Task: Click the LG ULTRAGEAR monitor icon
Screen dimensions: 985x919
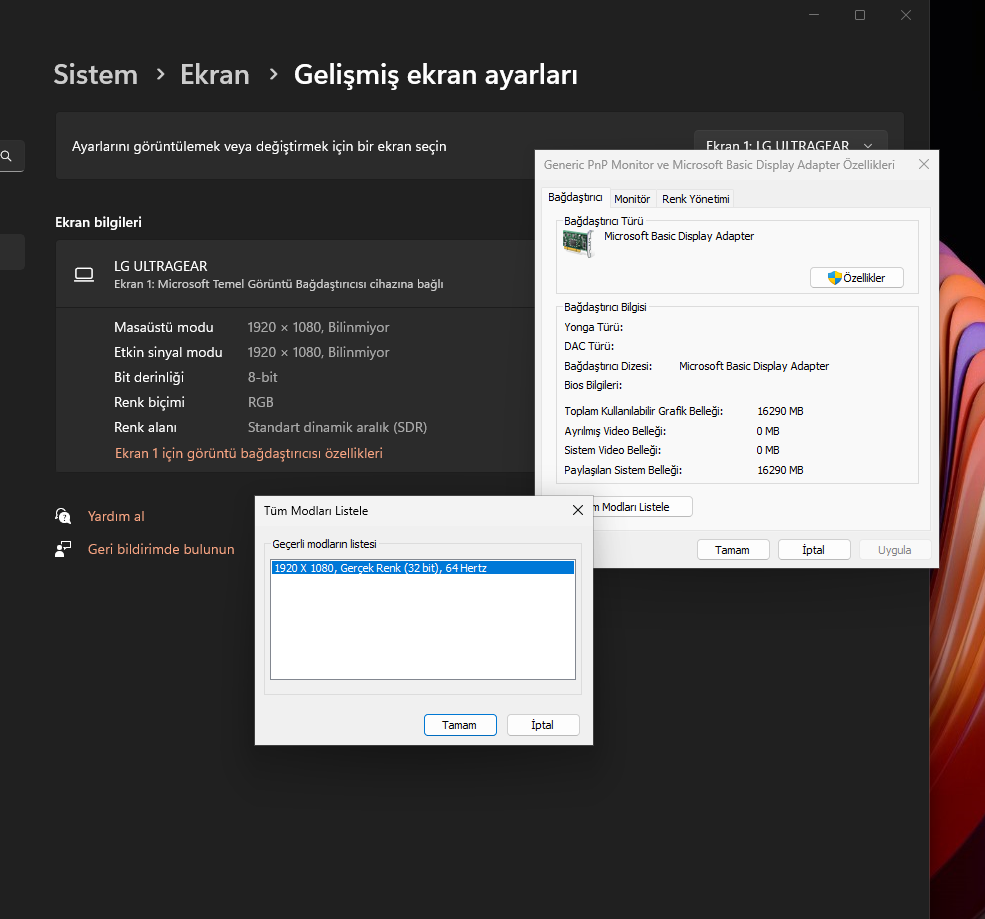Action: [x=84, y=275]
